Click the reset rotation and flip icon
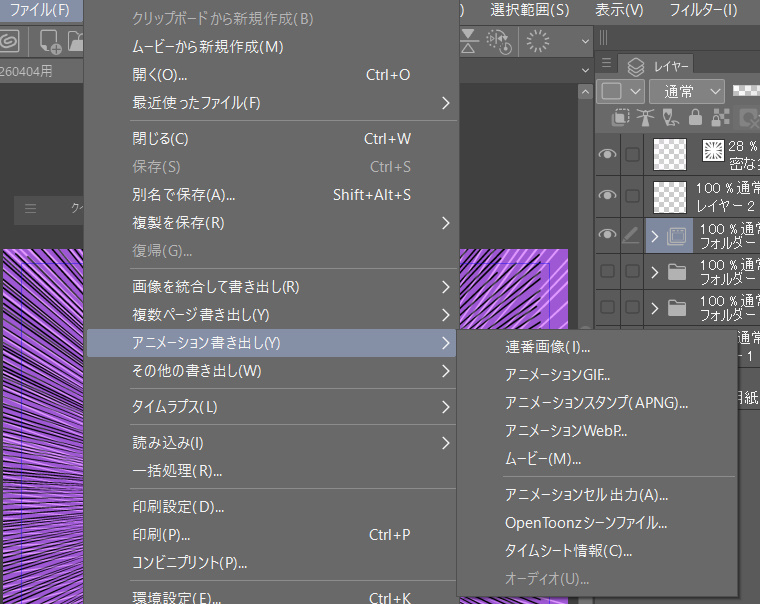The image size is (760, 604). 497,41
